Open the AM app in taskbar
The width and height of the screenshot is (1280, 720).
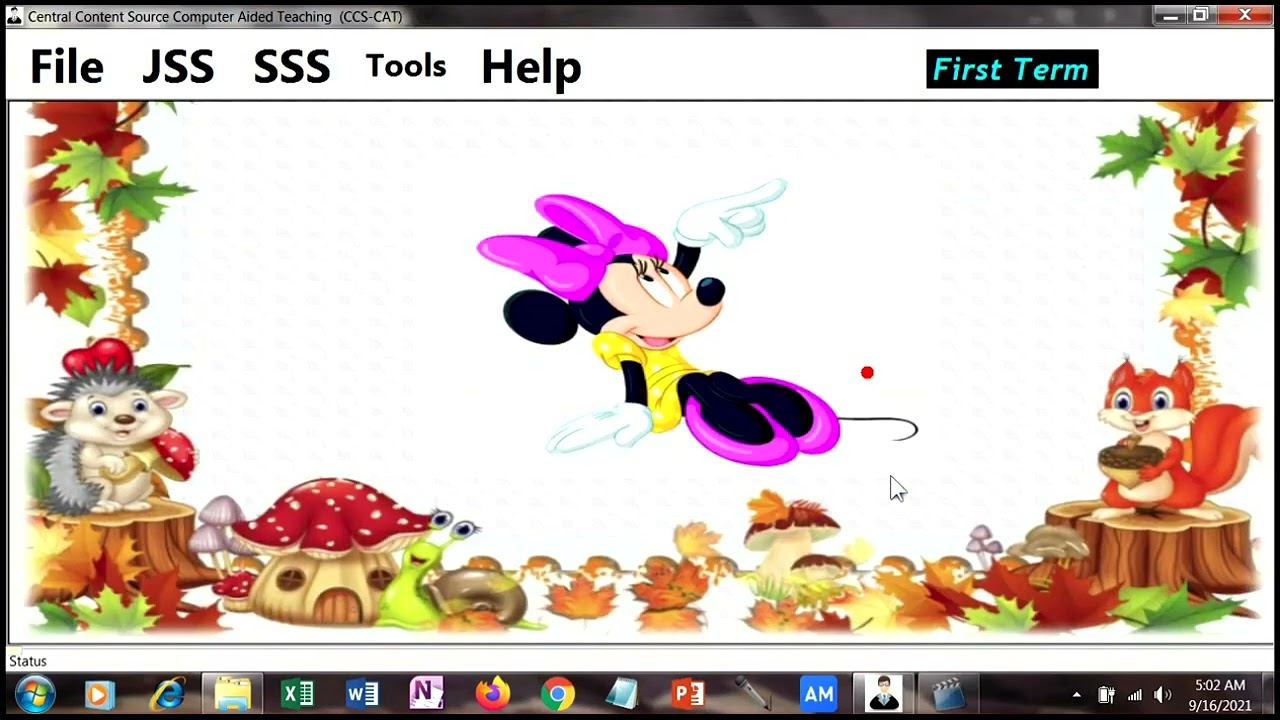pos(818,693)
